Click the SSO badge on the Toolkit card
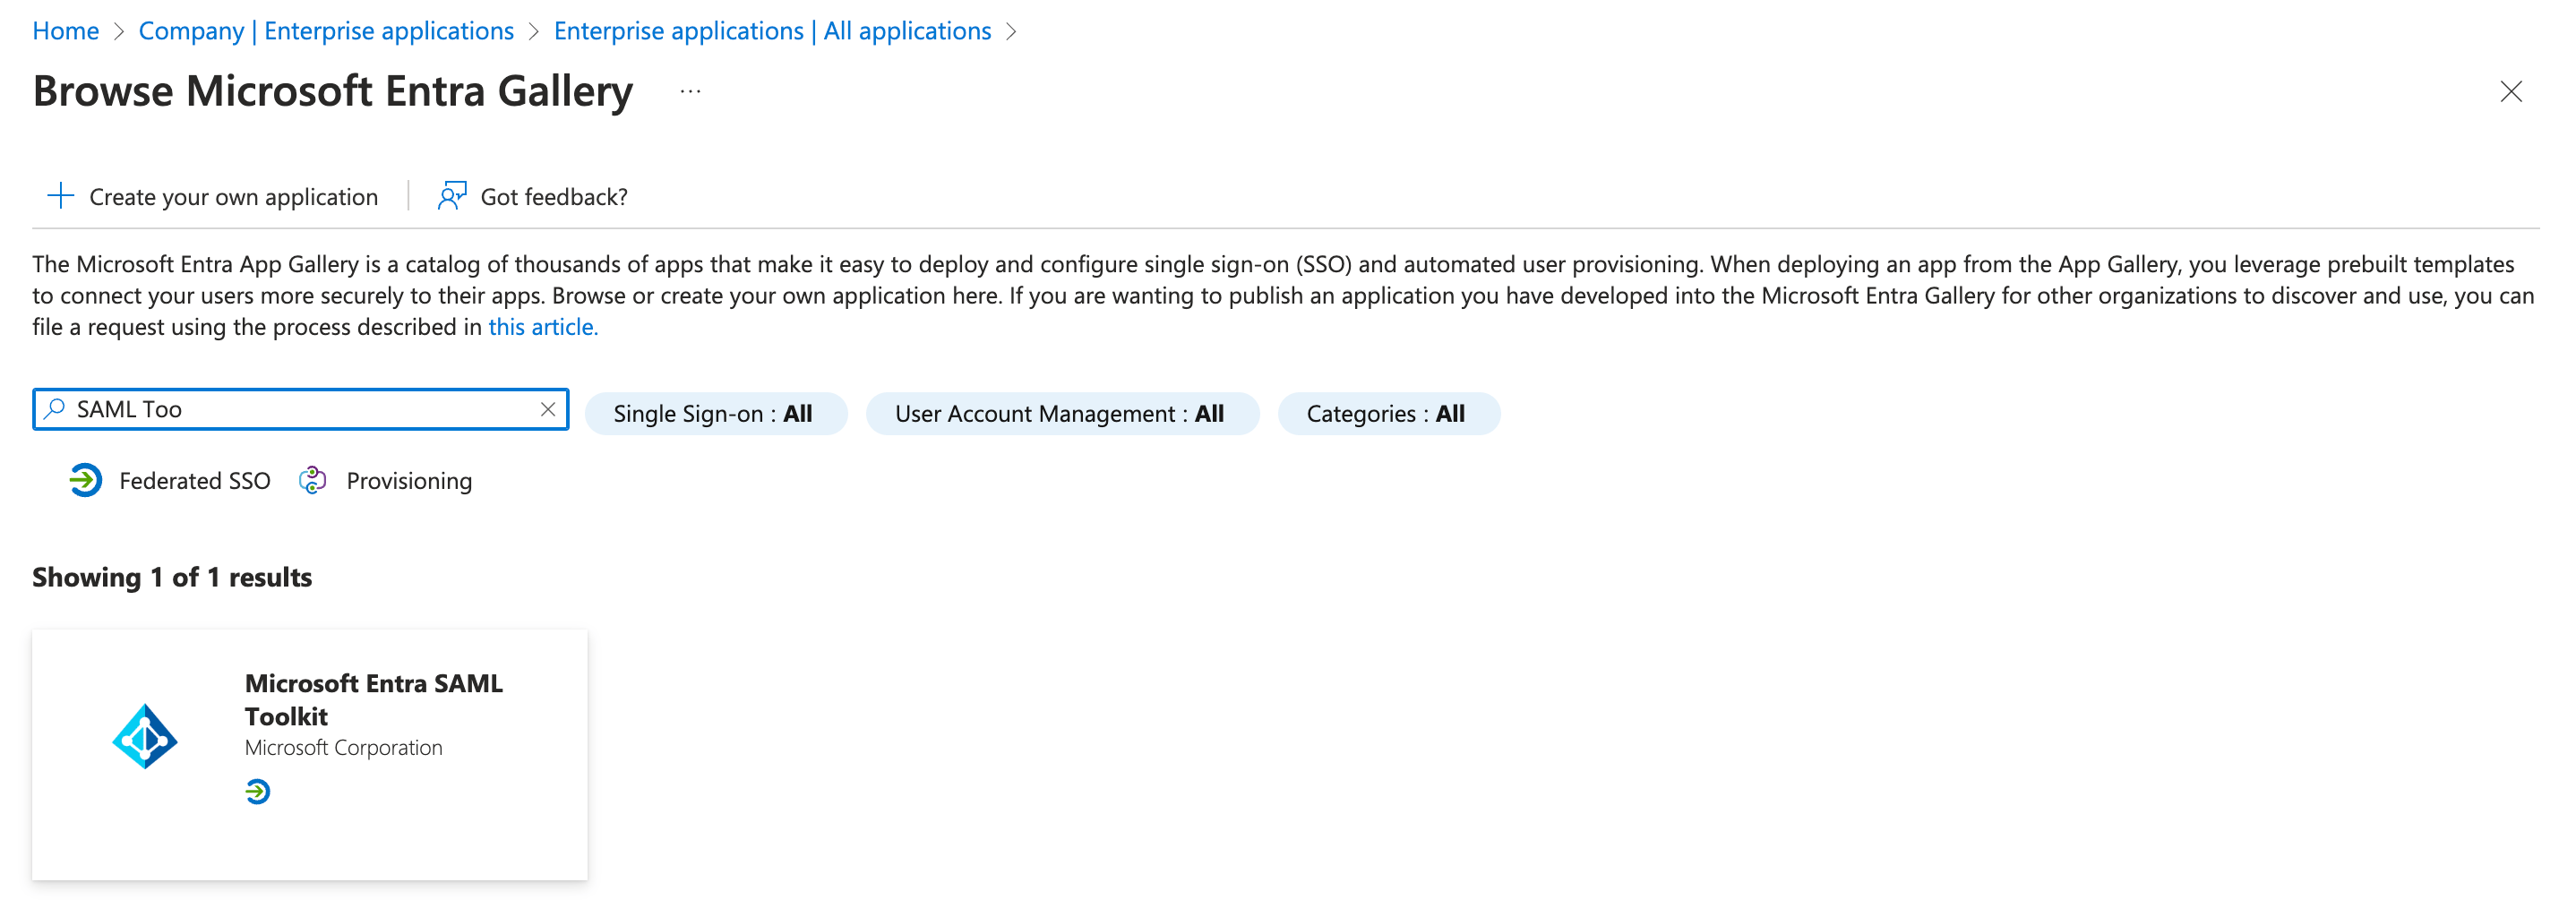The height and width of the screenshot is (917, 2576). 258,792
